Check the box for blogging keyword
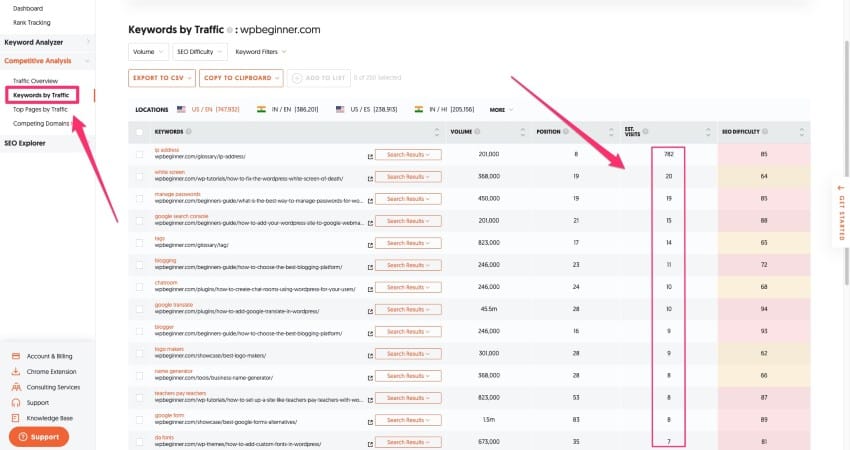 [x=140, y=265]
